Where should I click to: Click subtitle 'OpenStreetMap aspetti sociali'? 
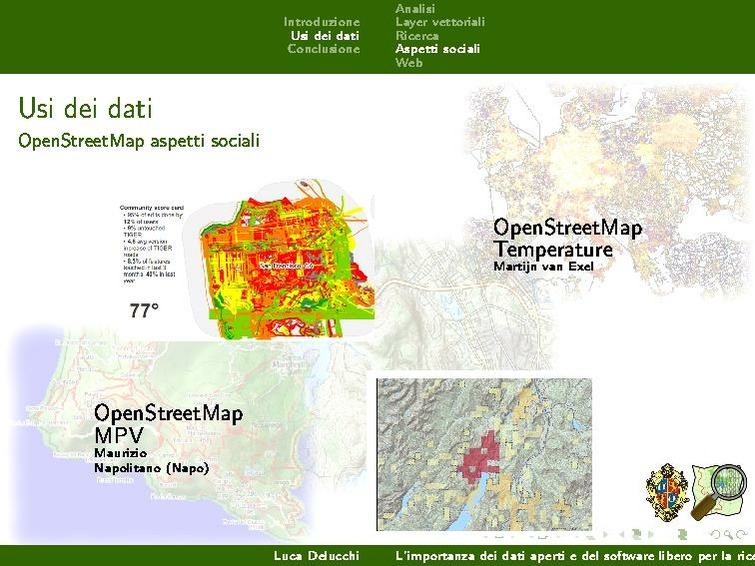(x=139, y=141)
